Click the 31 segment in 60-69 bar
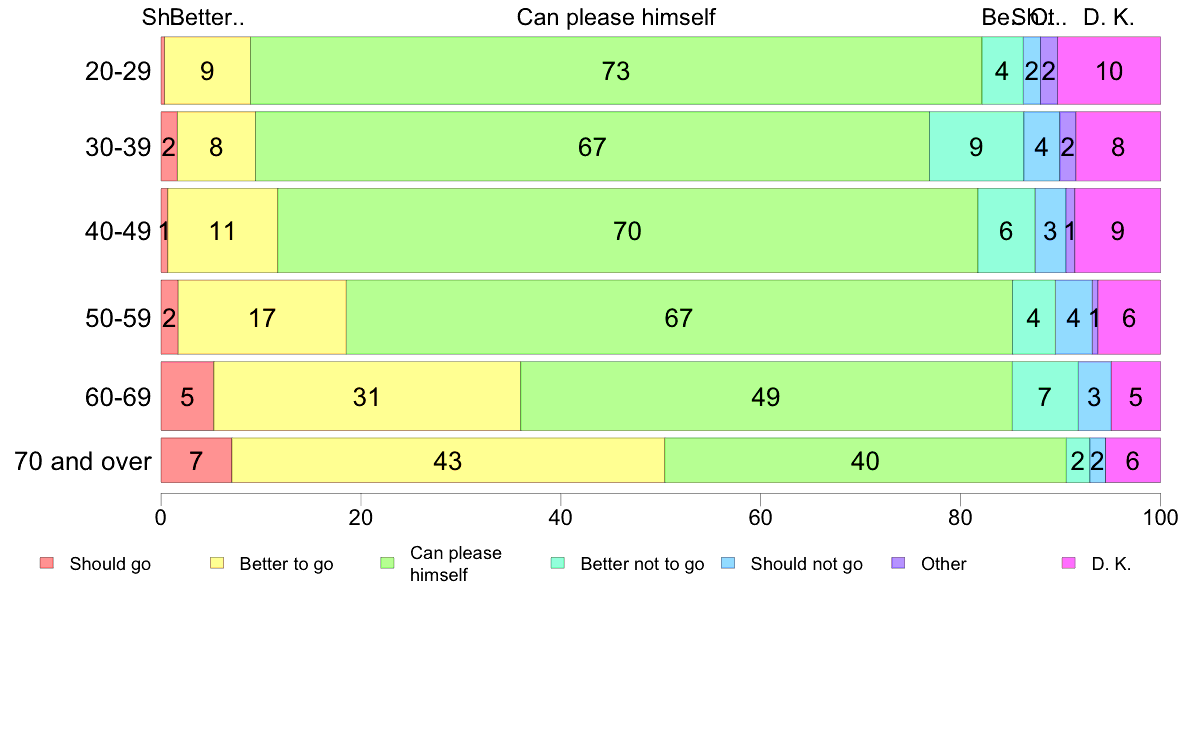Viewport: 1188px width, 736px height. (x=367, y=396)
